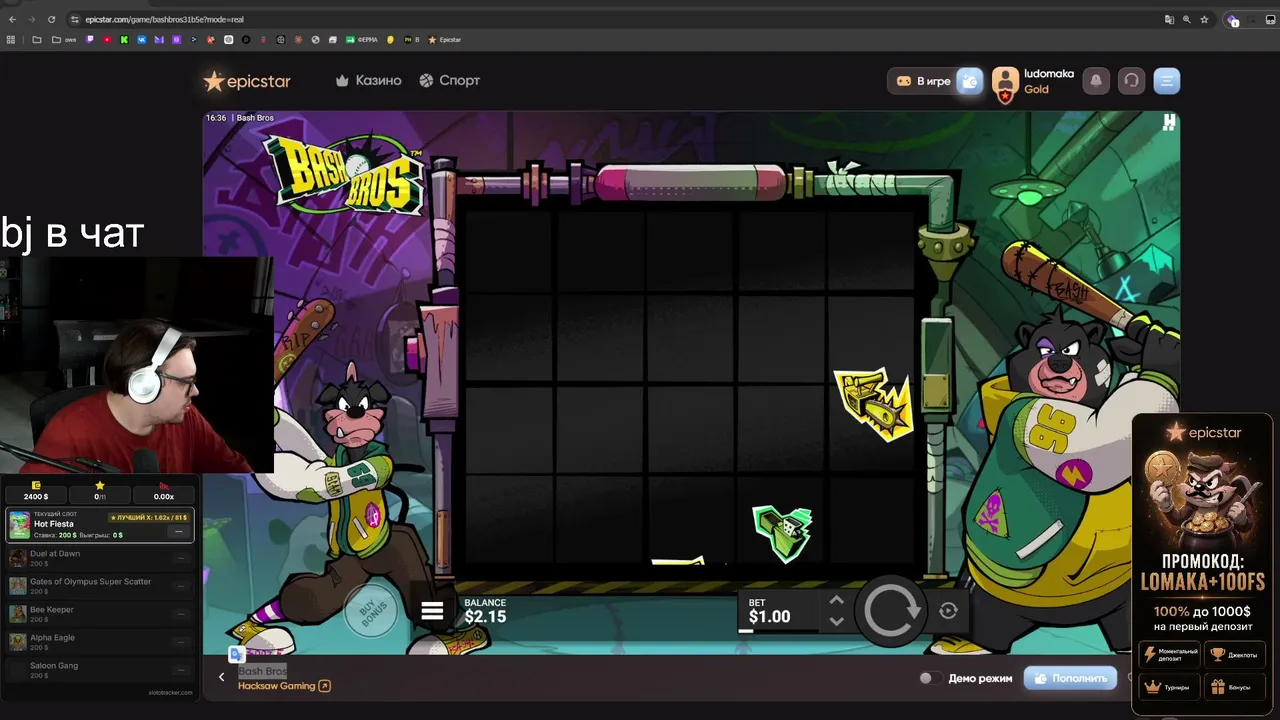The height and width of the screenshot is (720, 1280).
Task: Open the autoplay settings icon
Action: point(948,610)
